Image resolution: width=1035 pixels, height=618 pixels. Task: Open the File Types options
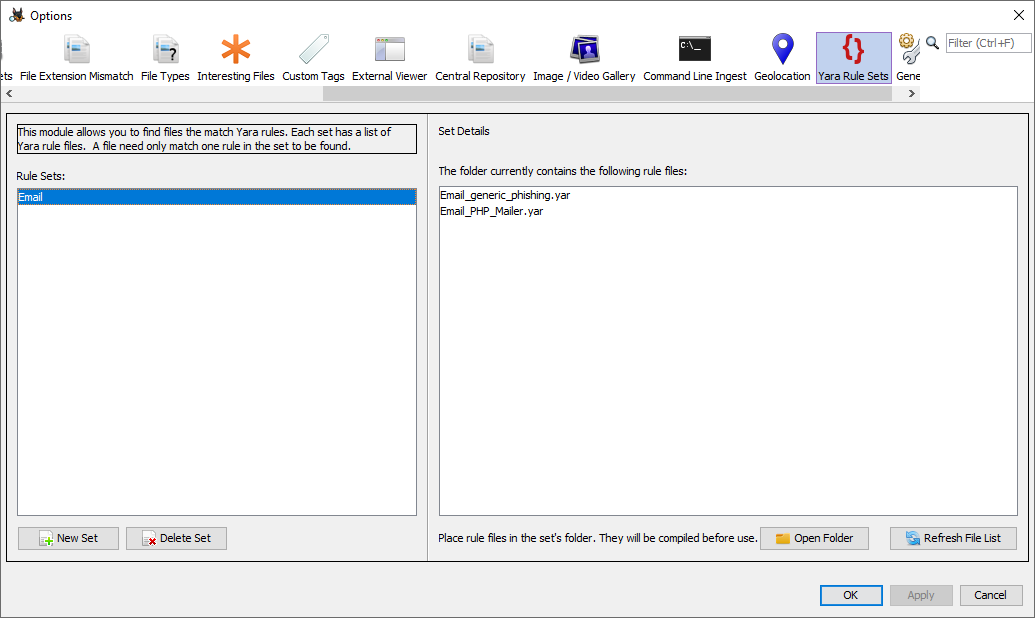(165, 58)
